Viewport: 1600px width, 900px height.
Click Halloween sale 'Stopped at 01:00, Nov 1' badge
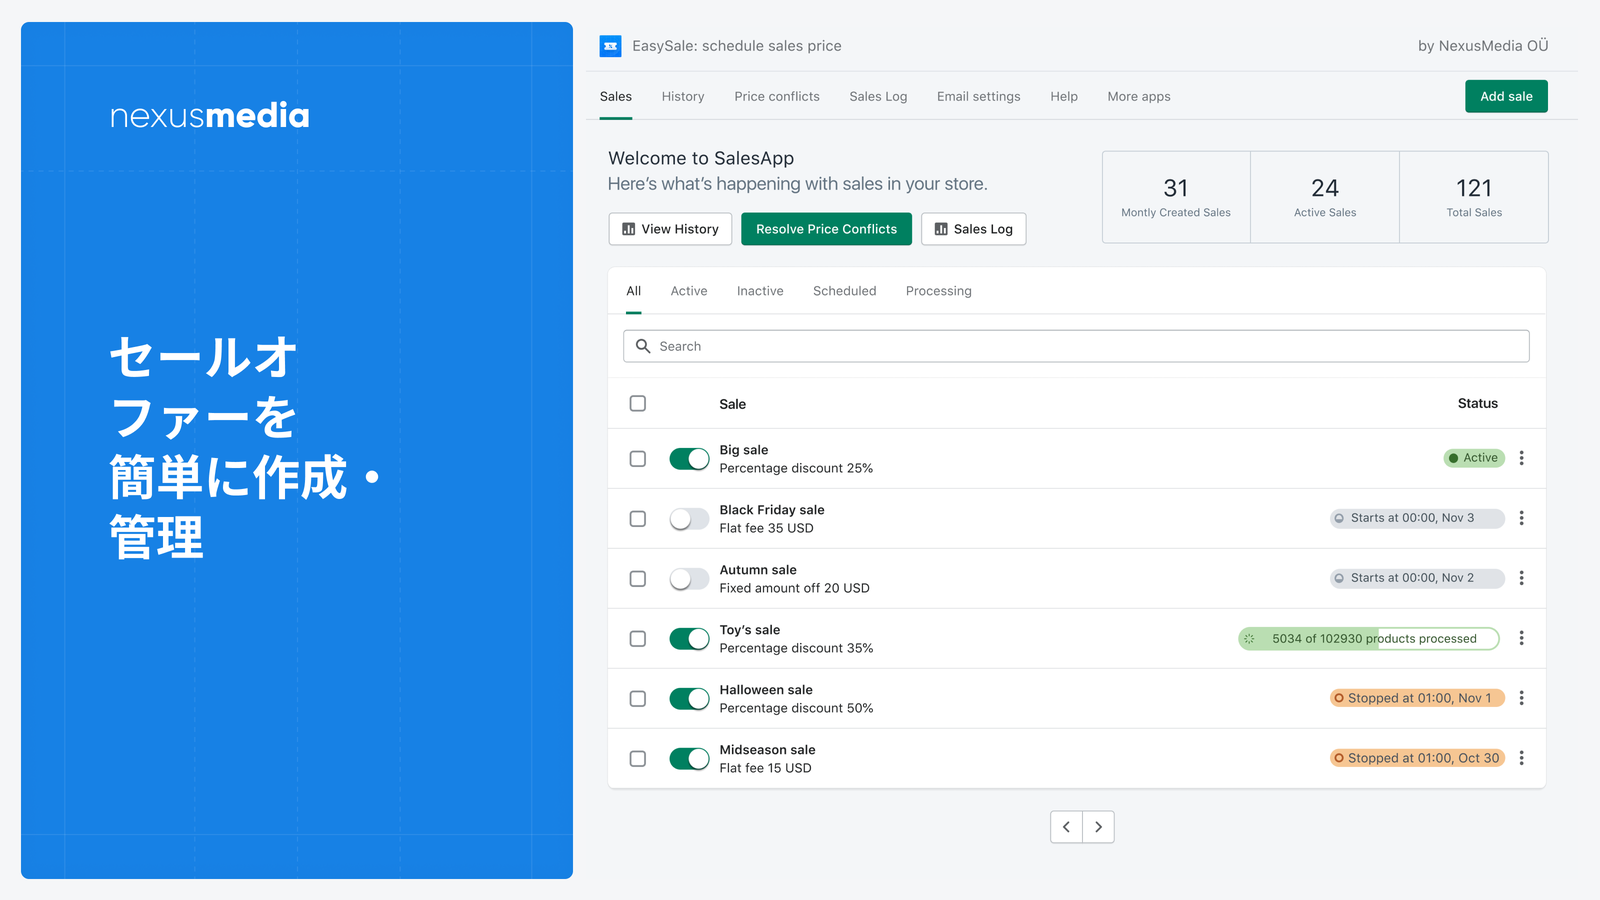click(x=1417, y=698)
